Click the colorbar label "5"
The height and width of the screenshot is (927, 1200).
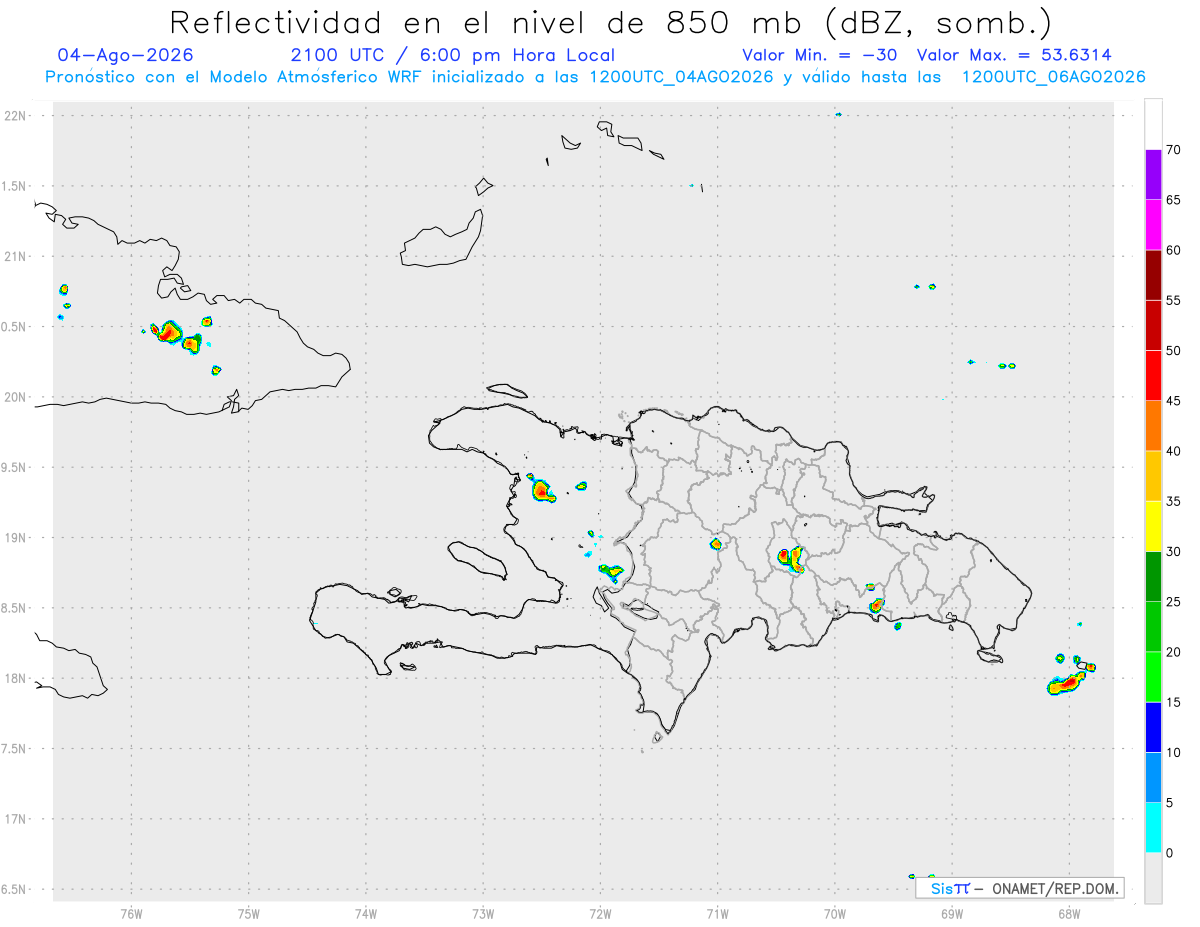[1169, 803]
